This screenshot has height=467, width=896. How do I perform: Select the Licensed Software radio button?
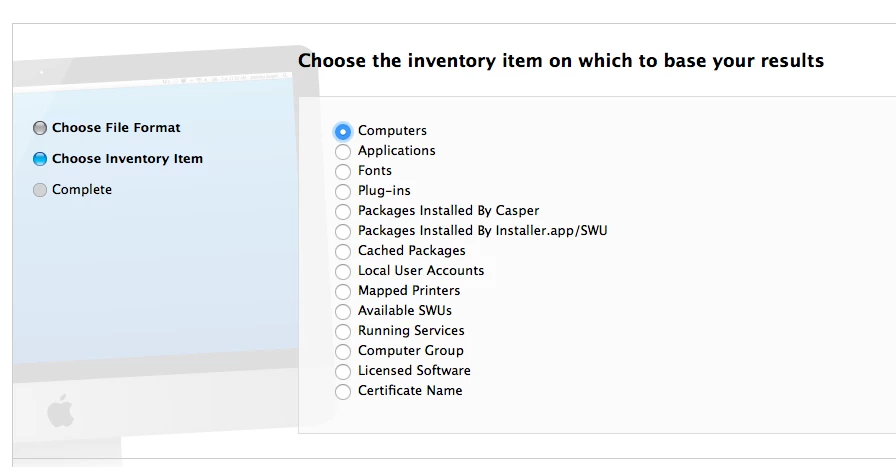tap(343, 372)
